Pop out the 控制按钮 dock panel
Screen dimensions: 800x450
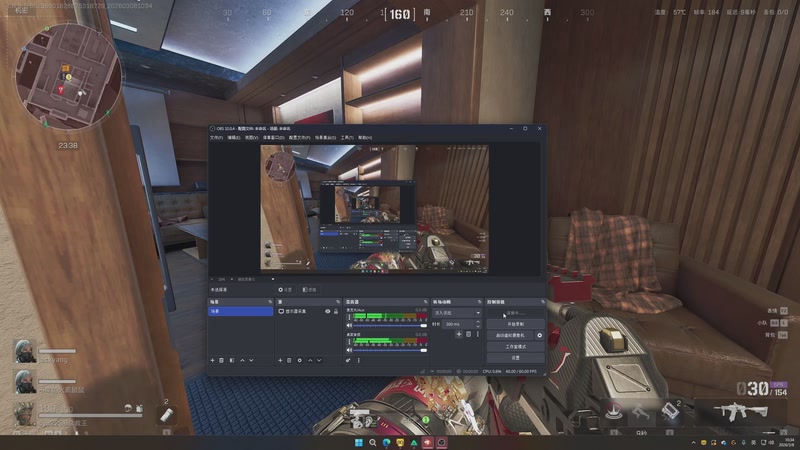pyautogui.click(x=542, y=302)
